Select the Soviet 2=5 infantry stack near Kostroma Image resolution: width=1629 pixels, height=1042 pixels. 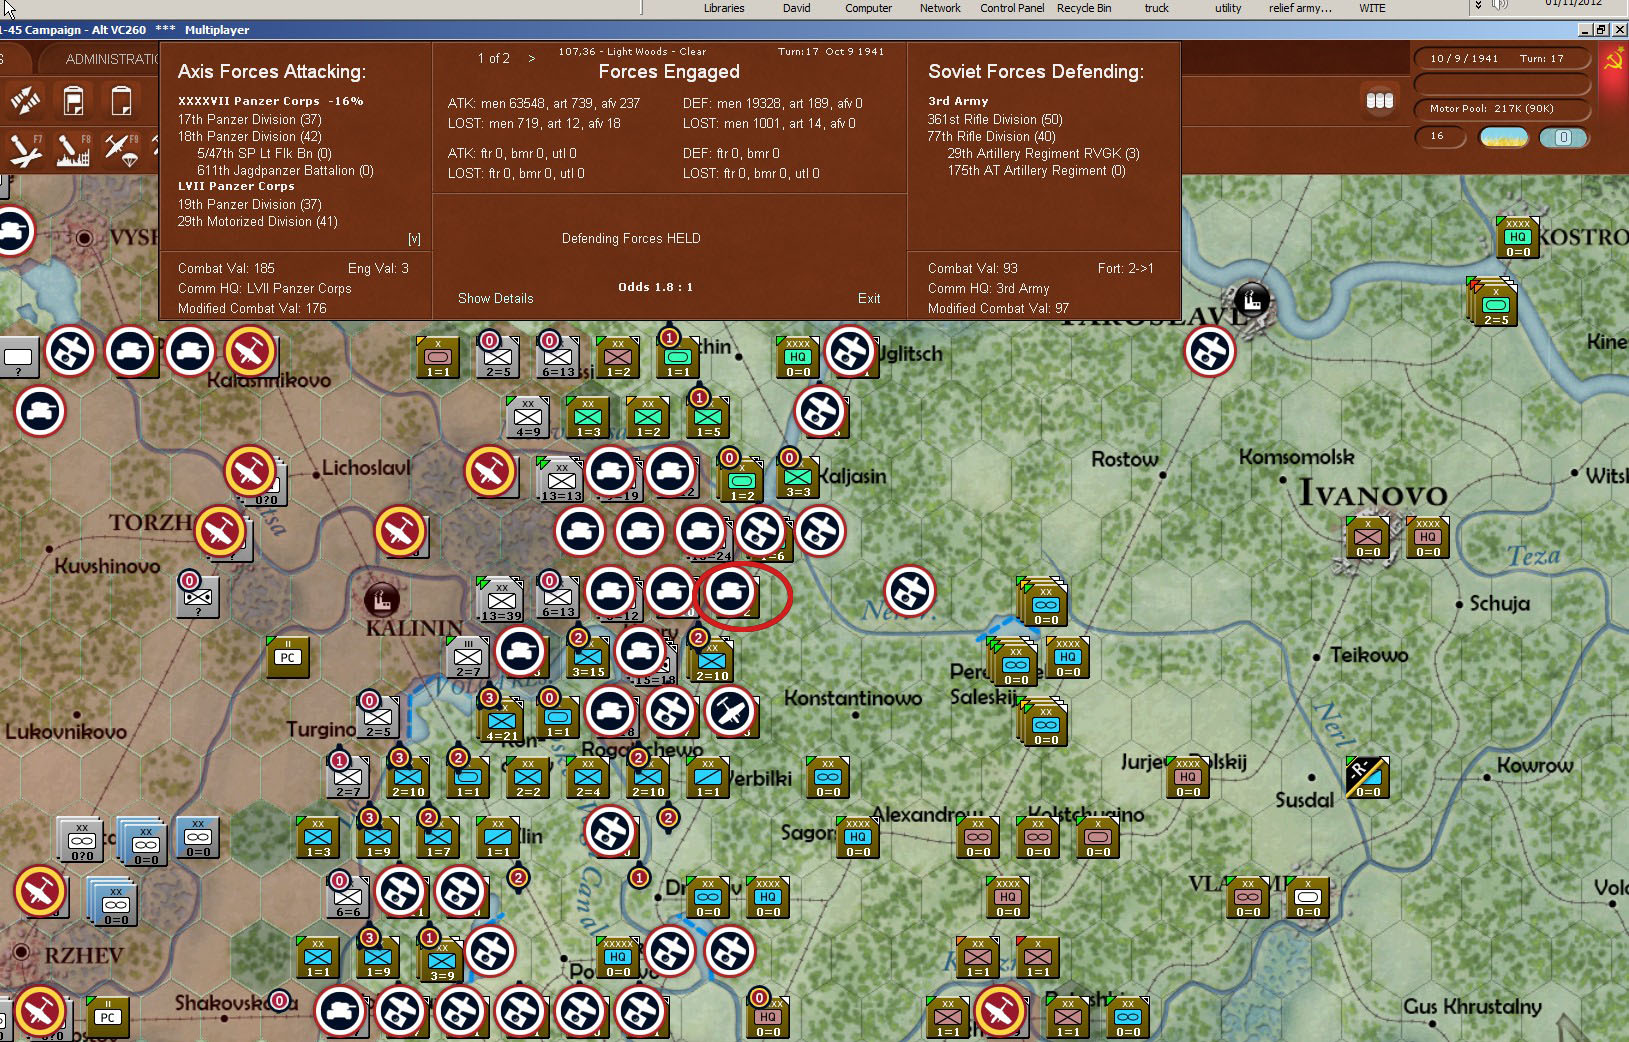[1495, 304]
